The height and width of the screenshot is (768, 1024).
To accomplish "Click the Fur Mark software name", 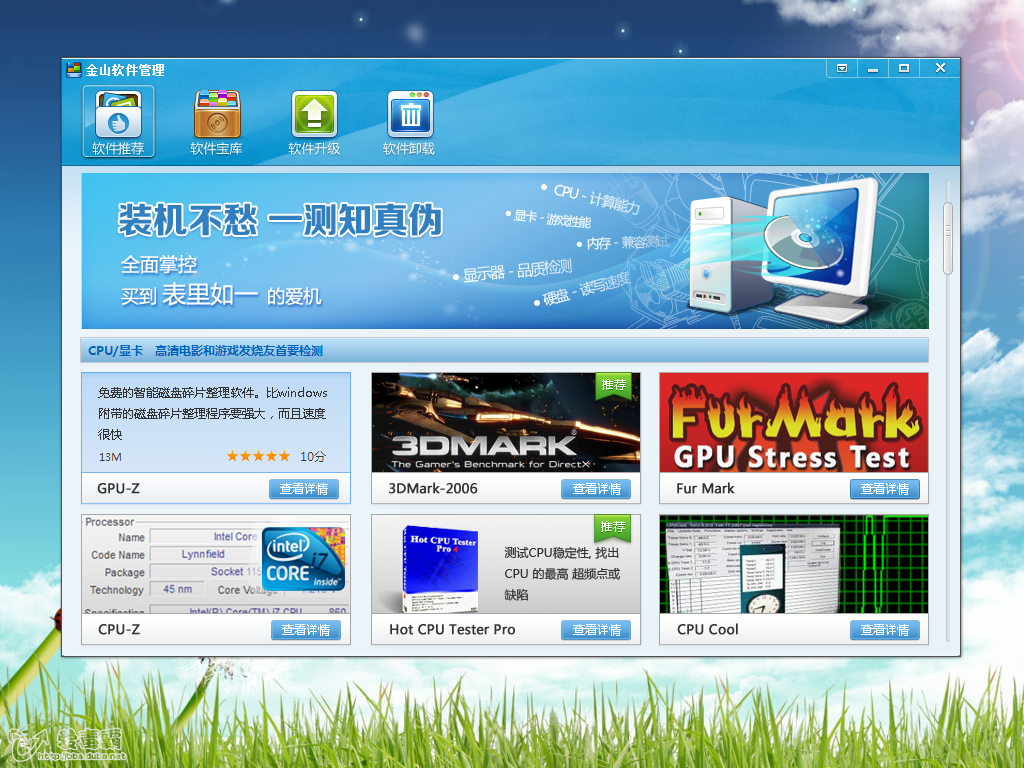I will (705, 488).
